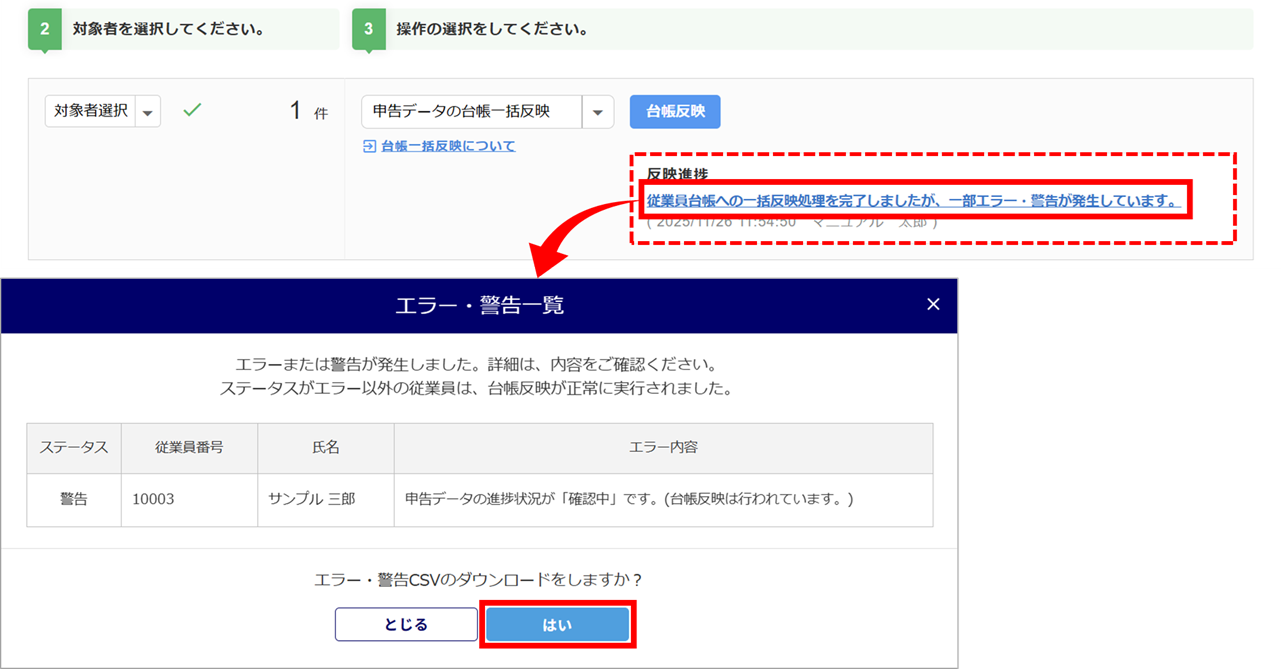Open the 台帳一括反映について link

coord(448,146)
